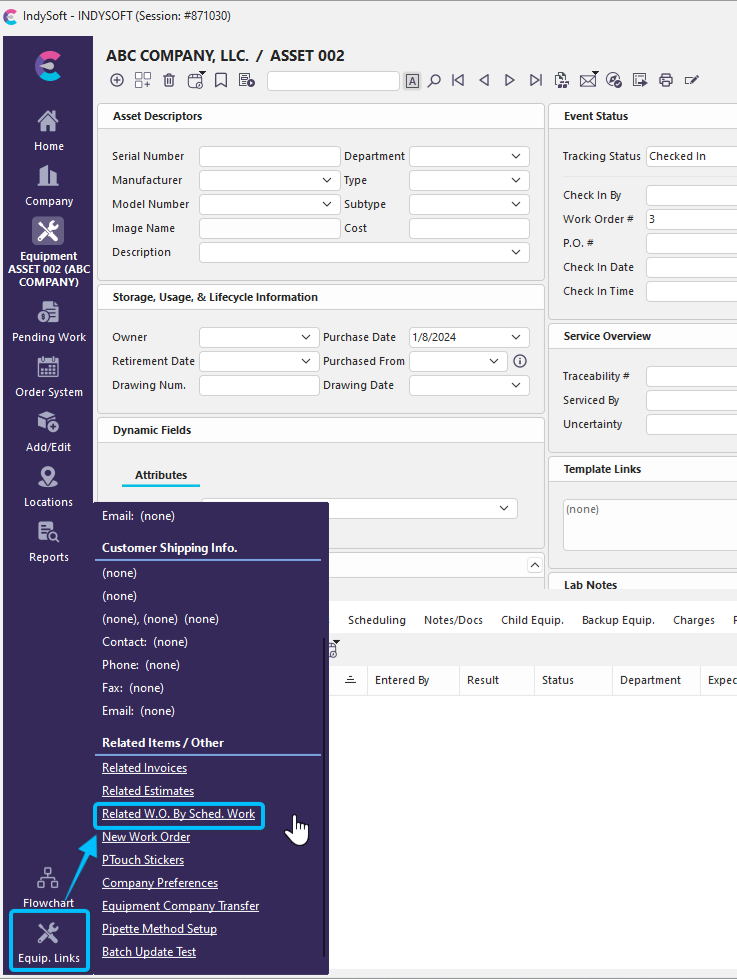Open the Pending Work sidebar item
The image size is (737, 979).
pyautogui.click(x=48, y=322)
